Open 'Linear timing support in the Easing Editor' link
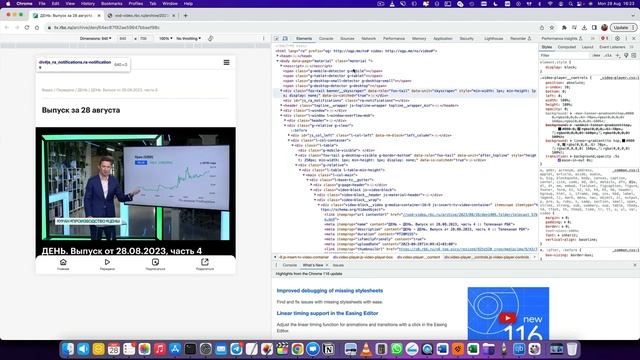Screen dimensions: 640x360 [327, 313]
